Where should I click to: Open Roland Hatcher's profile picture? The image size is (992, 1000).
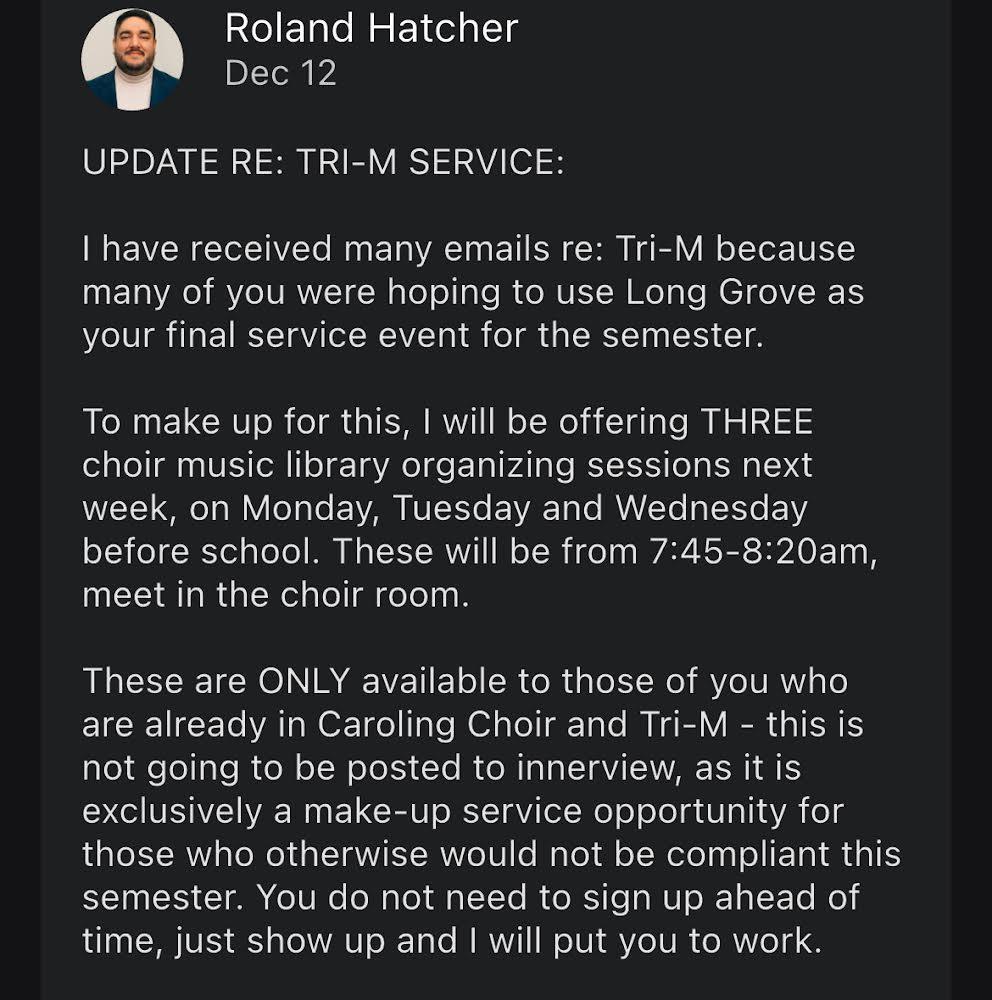pyautogui.click(x=132, y=60)
